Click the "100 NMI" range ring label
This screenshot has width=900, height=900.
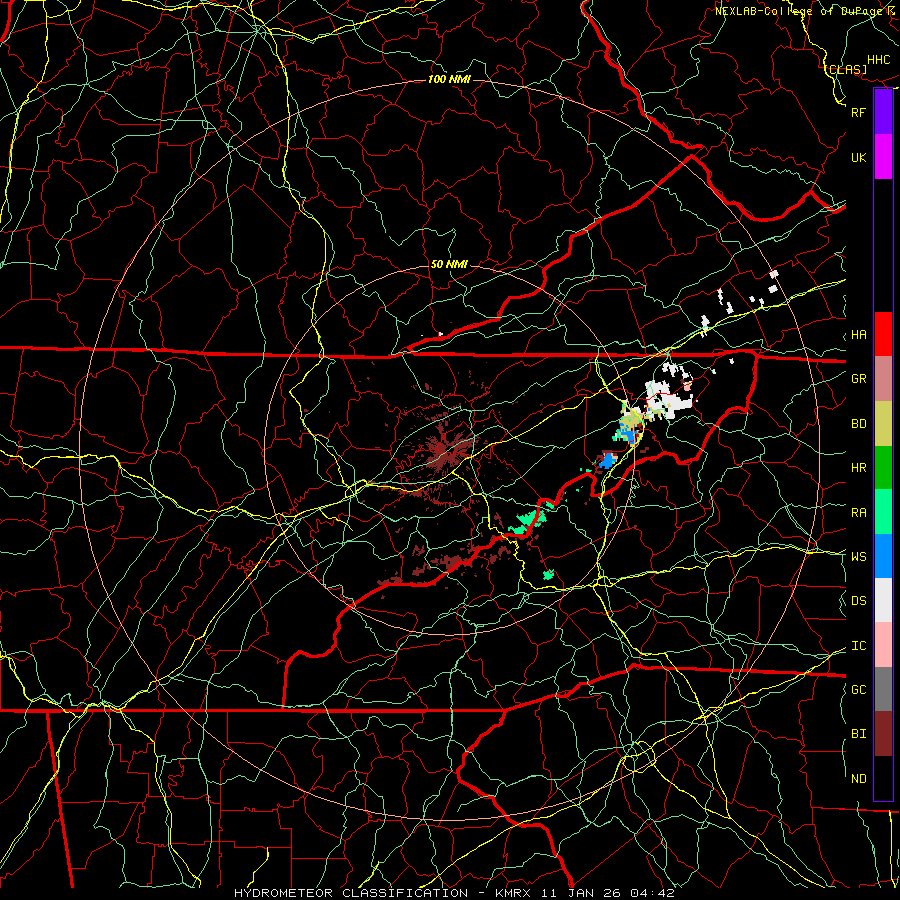click(x=449, y=79)
